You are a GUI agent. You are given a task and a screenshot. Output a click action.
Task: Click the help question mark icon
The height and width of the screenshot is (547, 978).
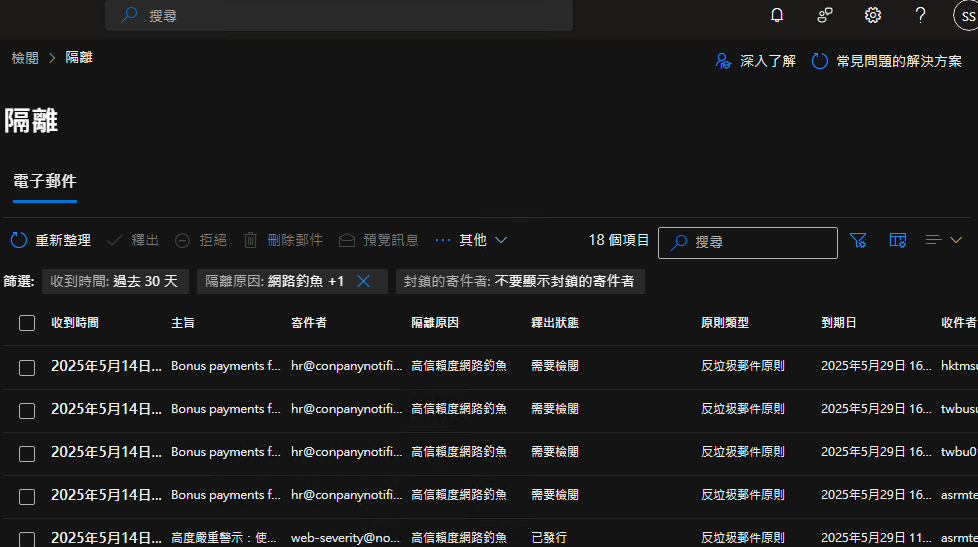(x=921, y=15)
